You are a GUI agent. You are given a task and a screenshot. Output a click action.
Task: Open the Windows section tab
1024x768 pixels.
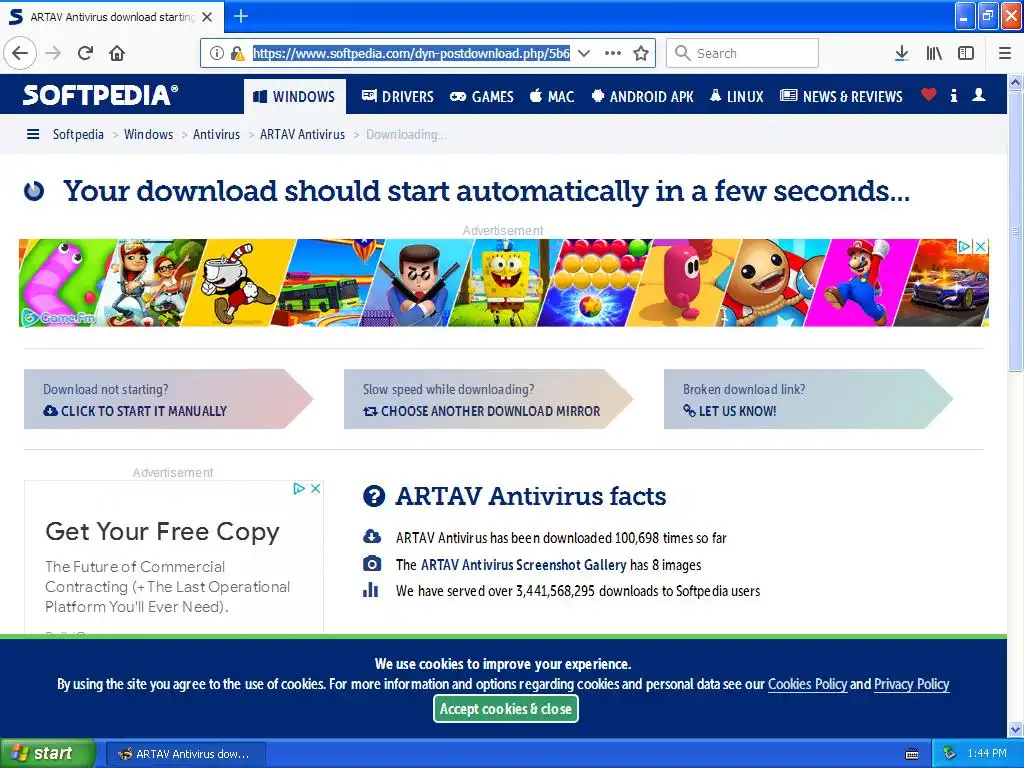pyautogui.click(x=295, y=97)
